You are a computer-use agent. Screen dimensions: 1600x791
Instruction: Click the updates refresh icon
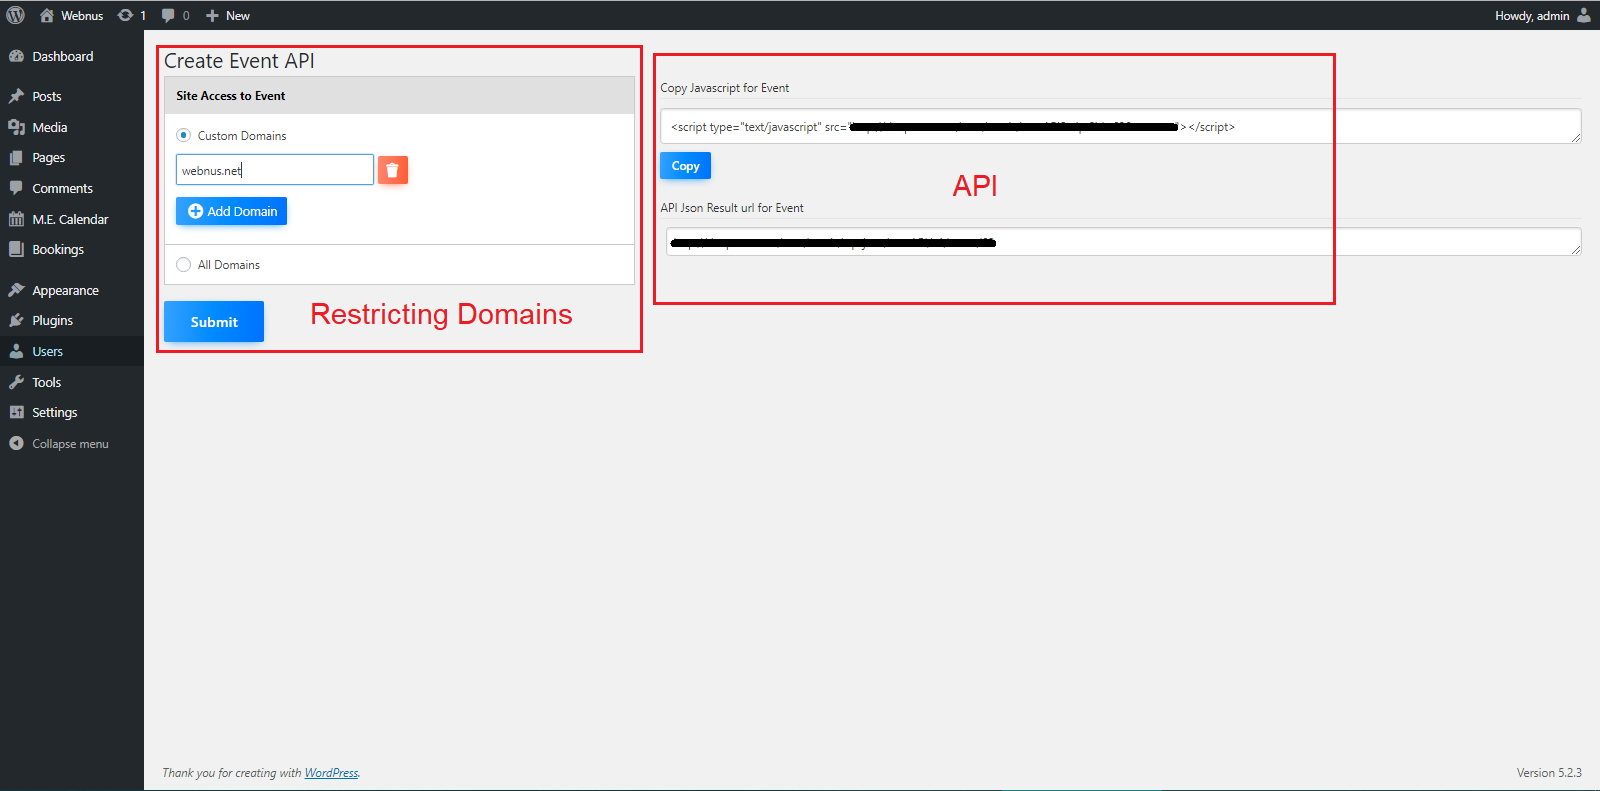[125, 15]
